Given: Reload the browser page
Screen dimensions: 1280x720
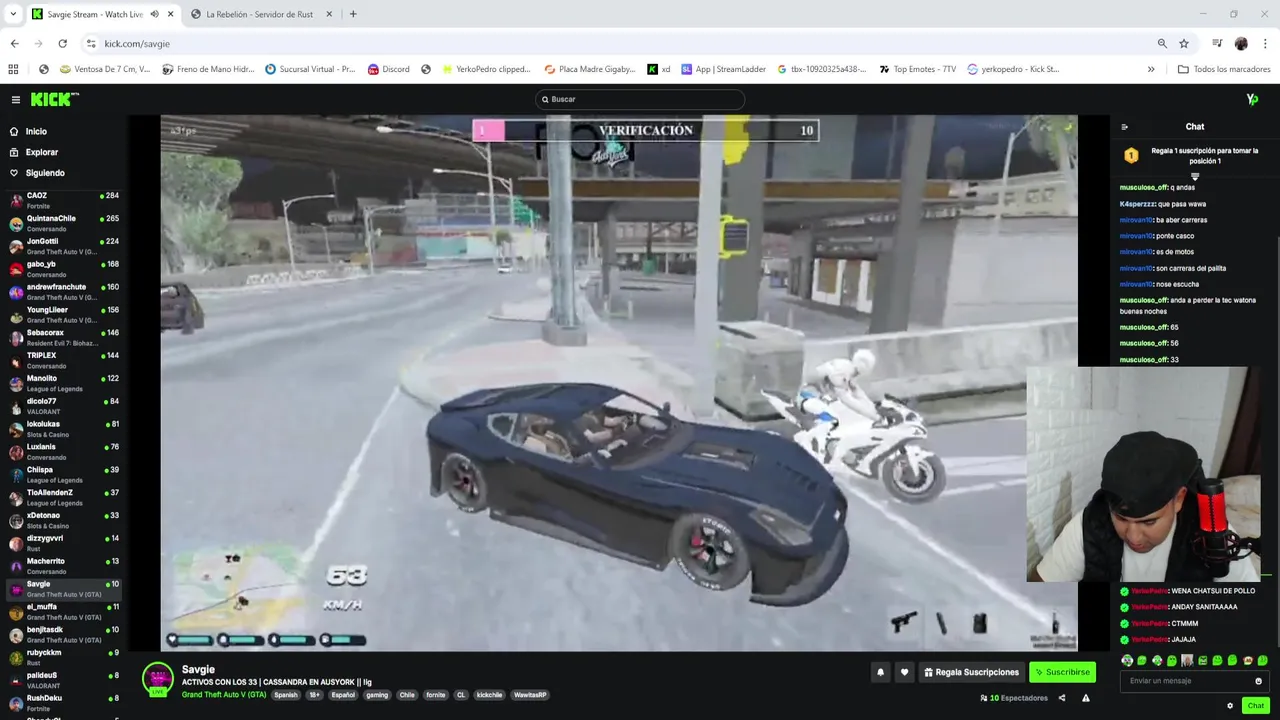Looking at the screenshot, I should tap(62, 44).
